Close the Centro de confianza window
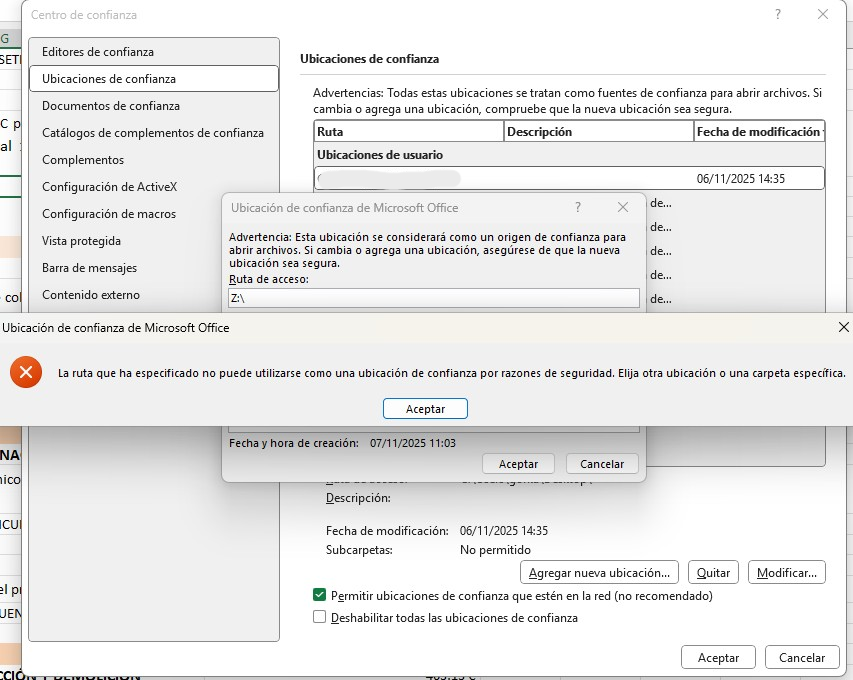Viewport: 853px width, 680px height. pos(823,15)
